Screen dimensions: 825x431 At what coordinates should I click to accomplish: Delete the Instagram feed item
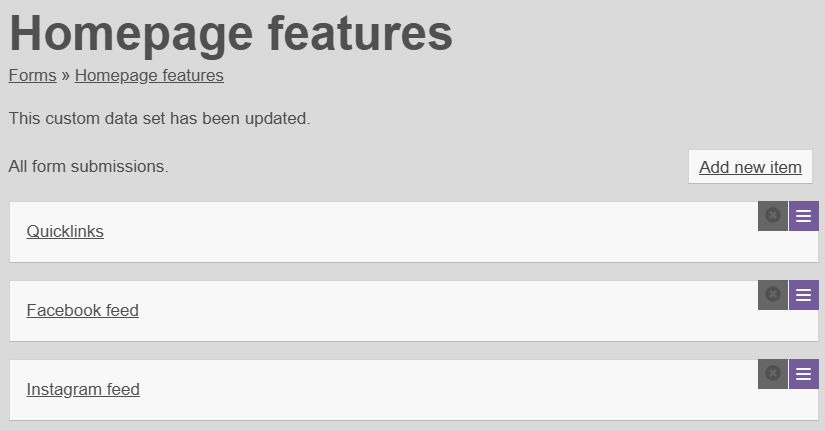(x=773, y=373)
